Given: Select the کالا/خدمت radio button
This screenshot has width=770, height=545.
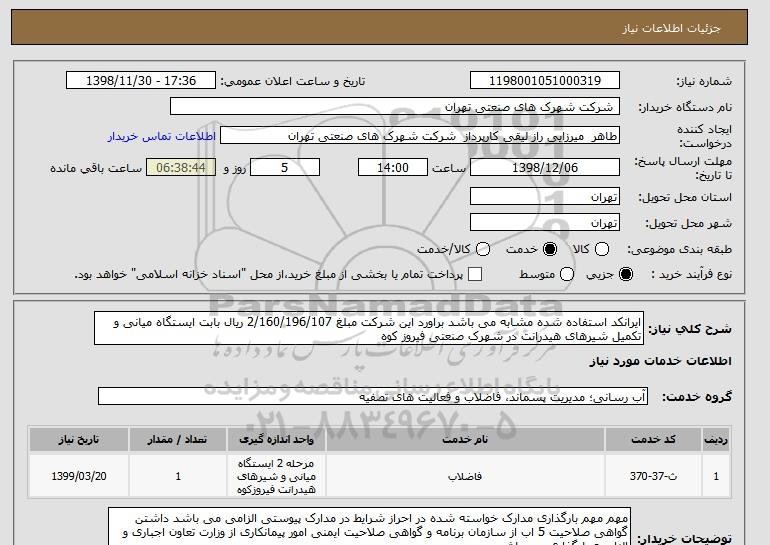Looking at the screenshot, I should pos(483,249).
